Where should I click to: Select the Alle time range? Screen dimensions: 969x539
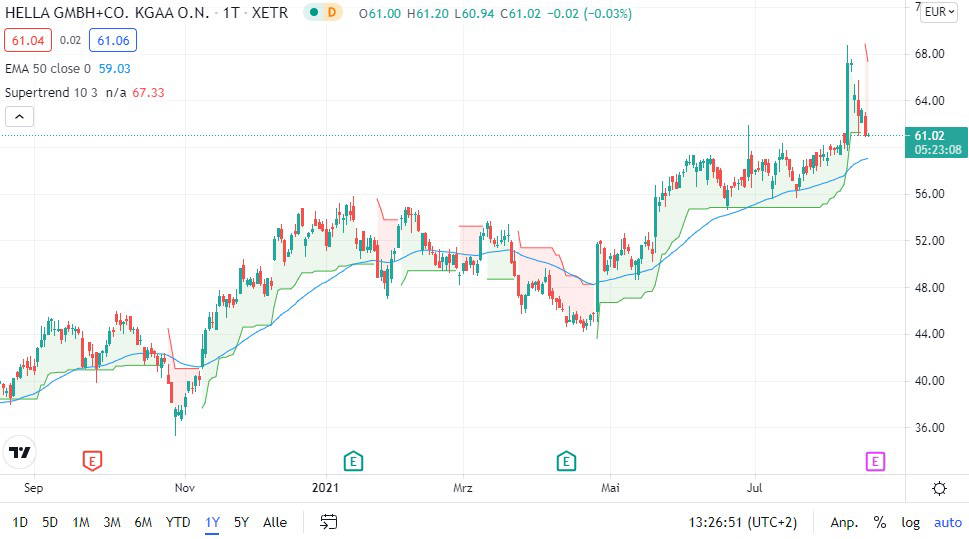[x=275, y=522]
